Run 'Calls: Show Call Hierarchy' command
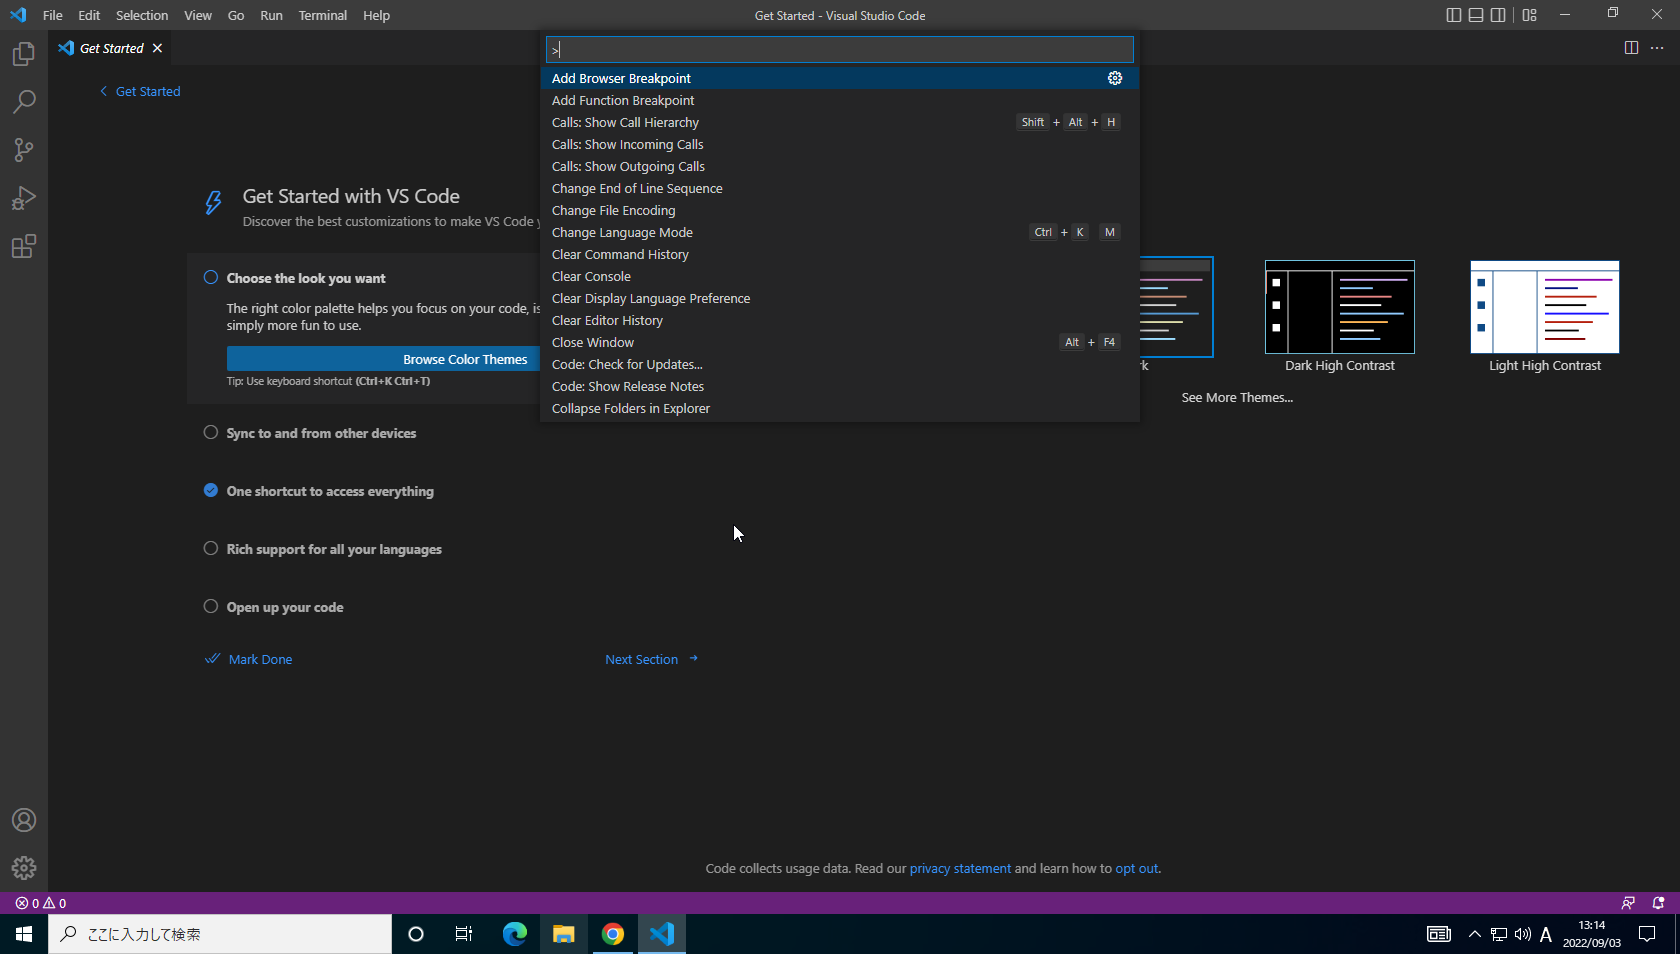The height and width of the screenshot is (954, 1680). coord(840,122)
